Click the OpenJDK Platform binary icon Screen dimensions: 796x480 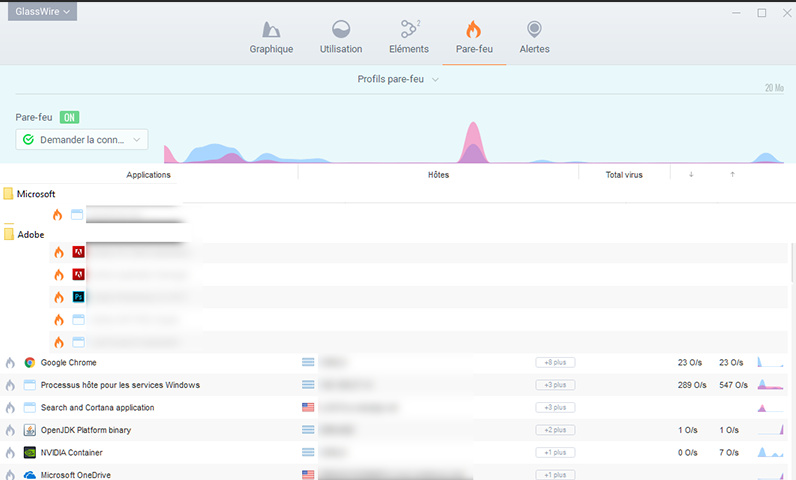click(30, 430)
